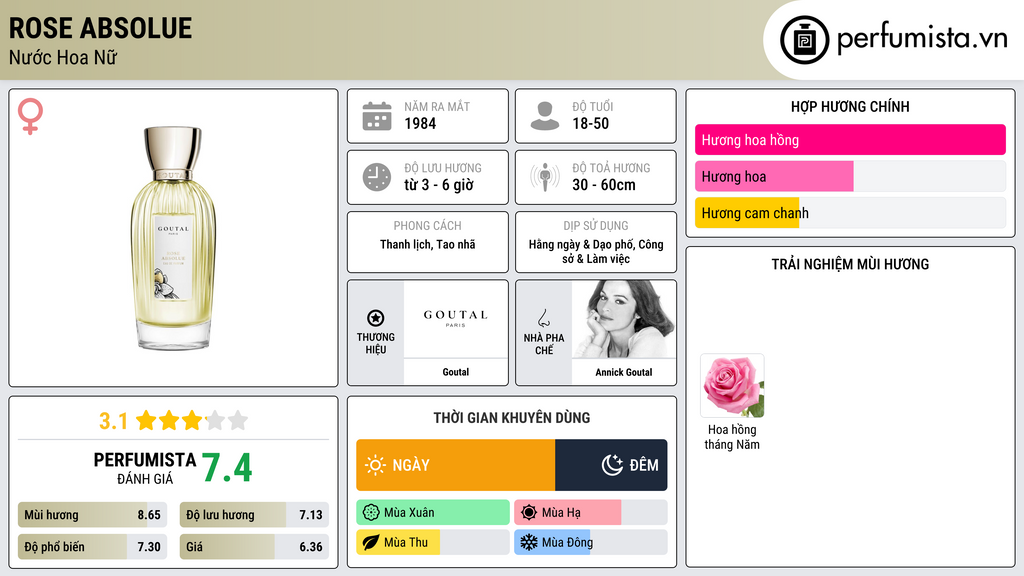This screenshot has height=576, width=1024.
Task: Click the person silhouette icon beside Độ Tuổi
Action: pyautogui.click(x=545, y=116)
